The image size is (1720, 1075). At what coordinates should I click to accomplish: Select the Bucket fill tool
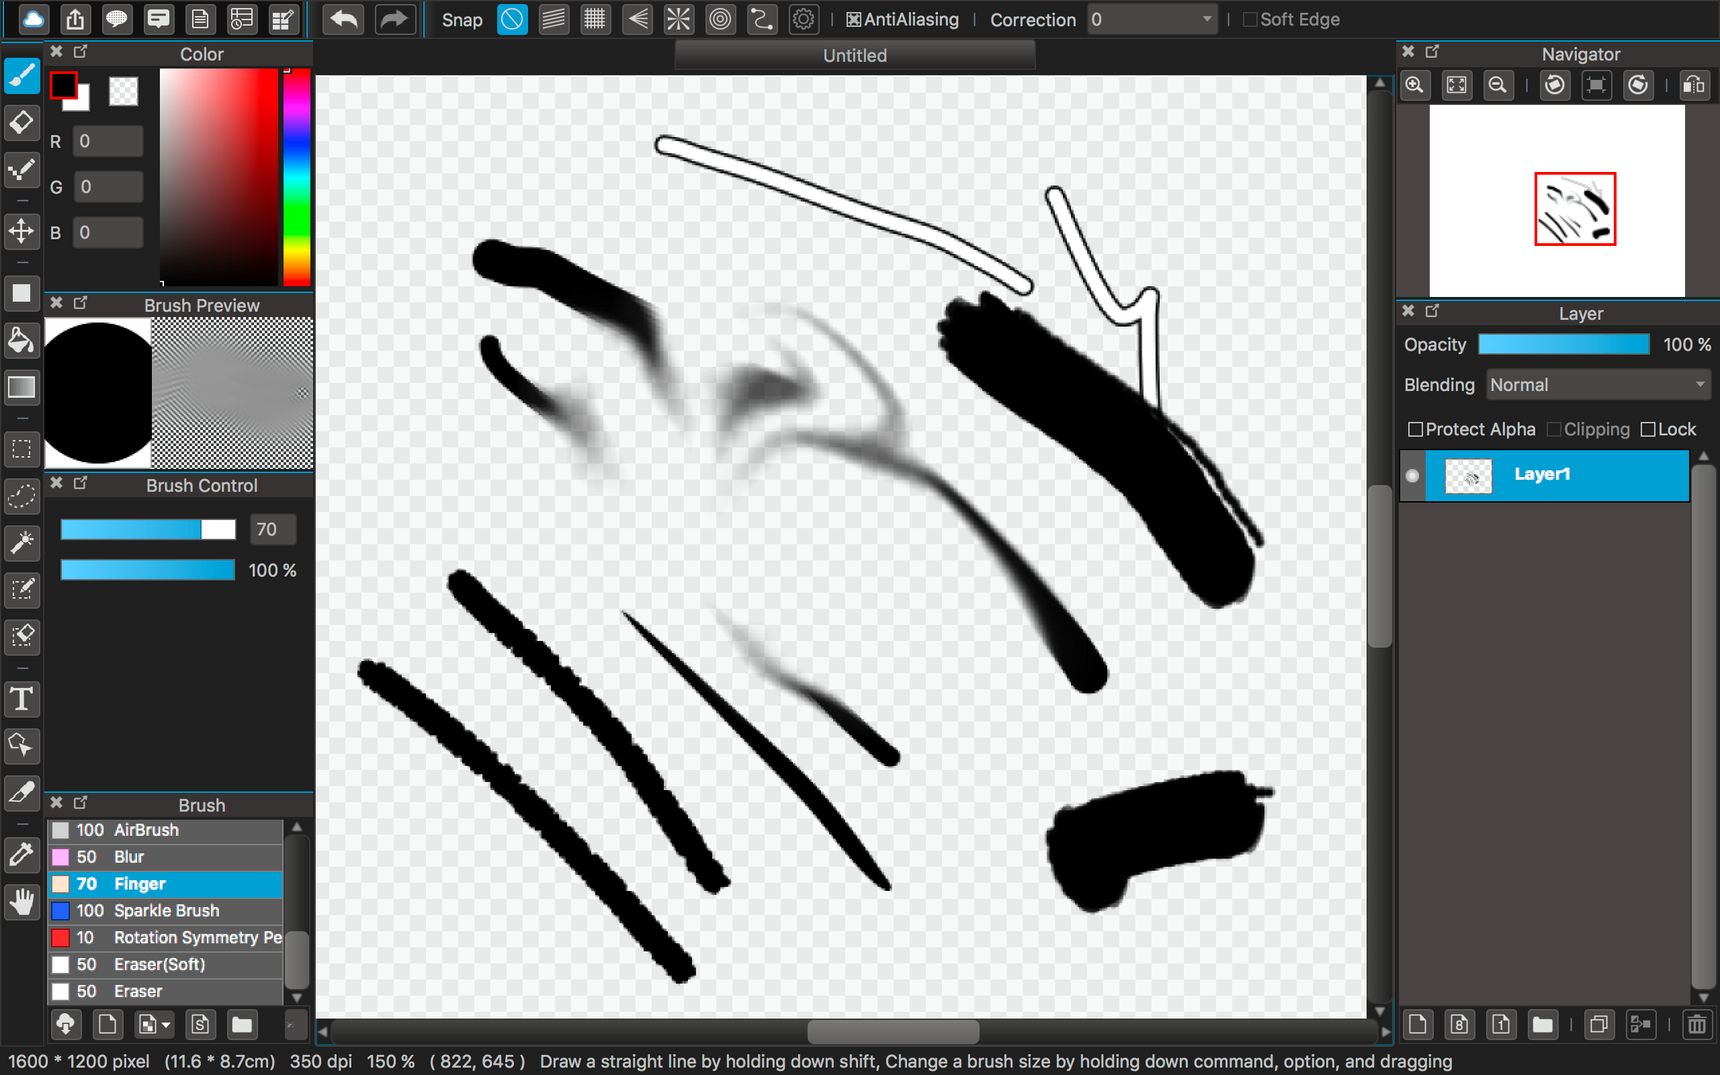tap(21, 341)
